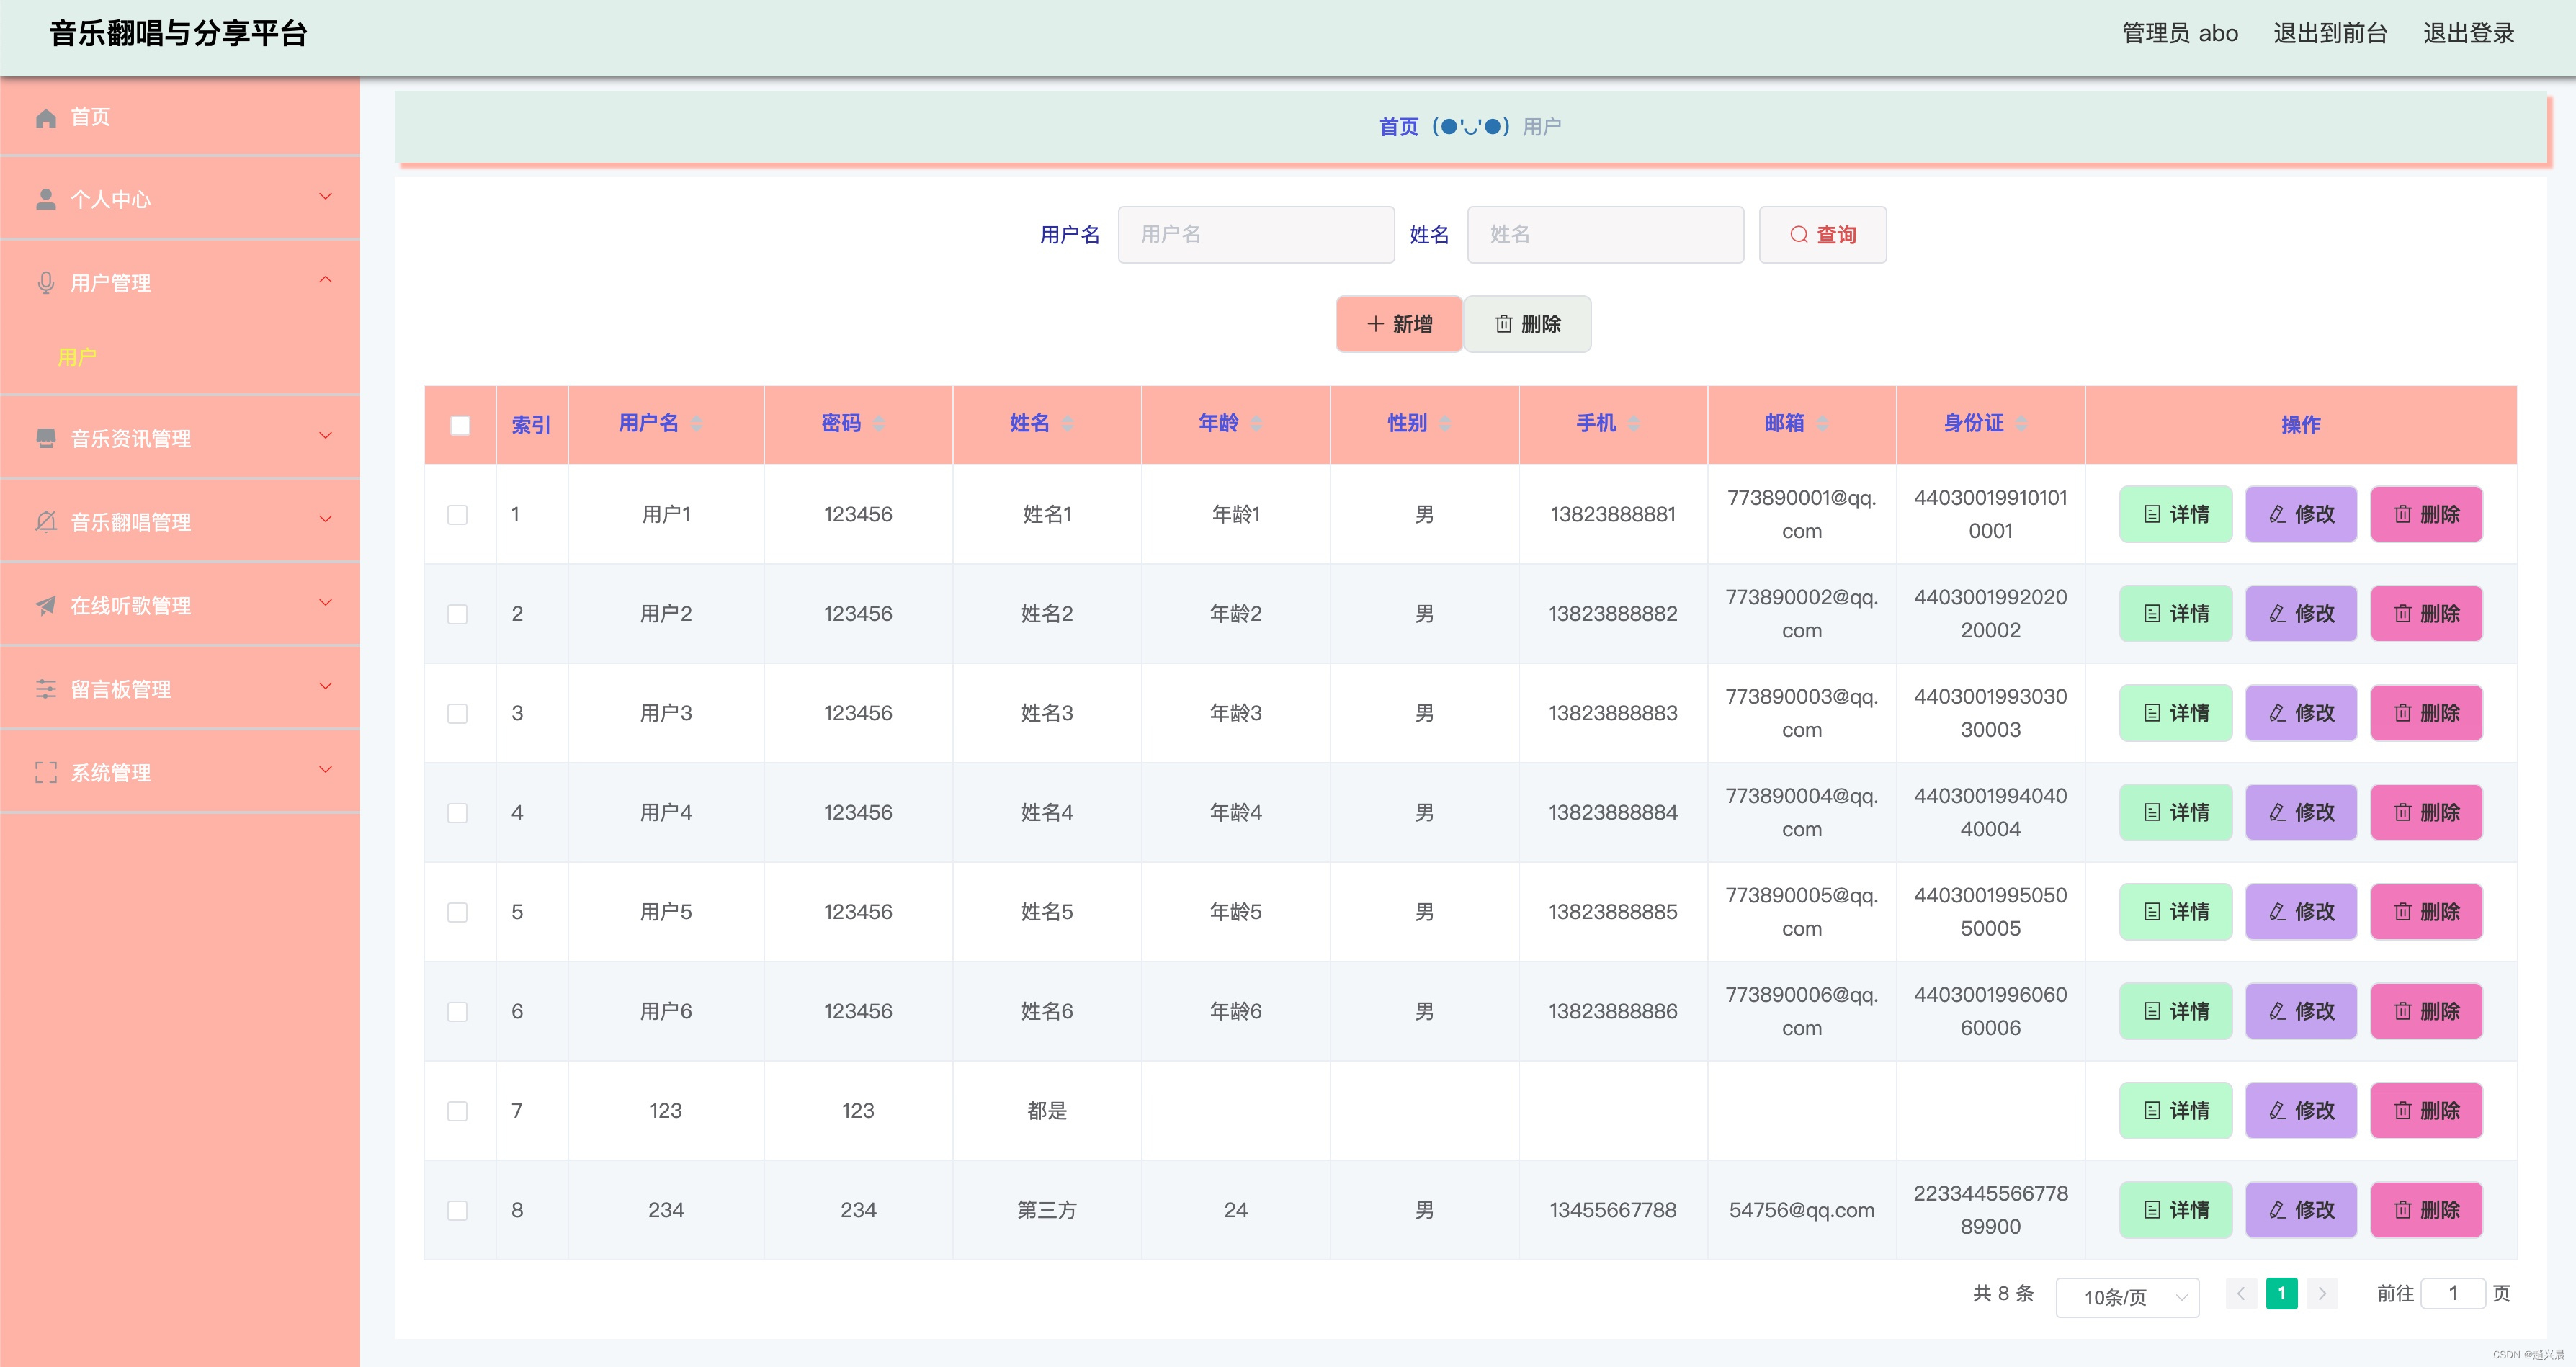This screenshot has height=1367, width=2576.
Task: Click the icon beside 音乐资讯管理
Action: (x=46, y=438)
